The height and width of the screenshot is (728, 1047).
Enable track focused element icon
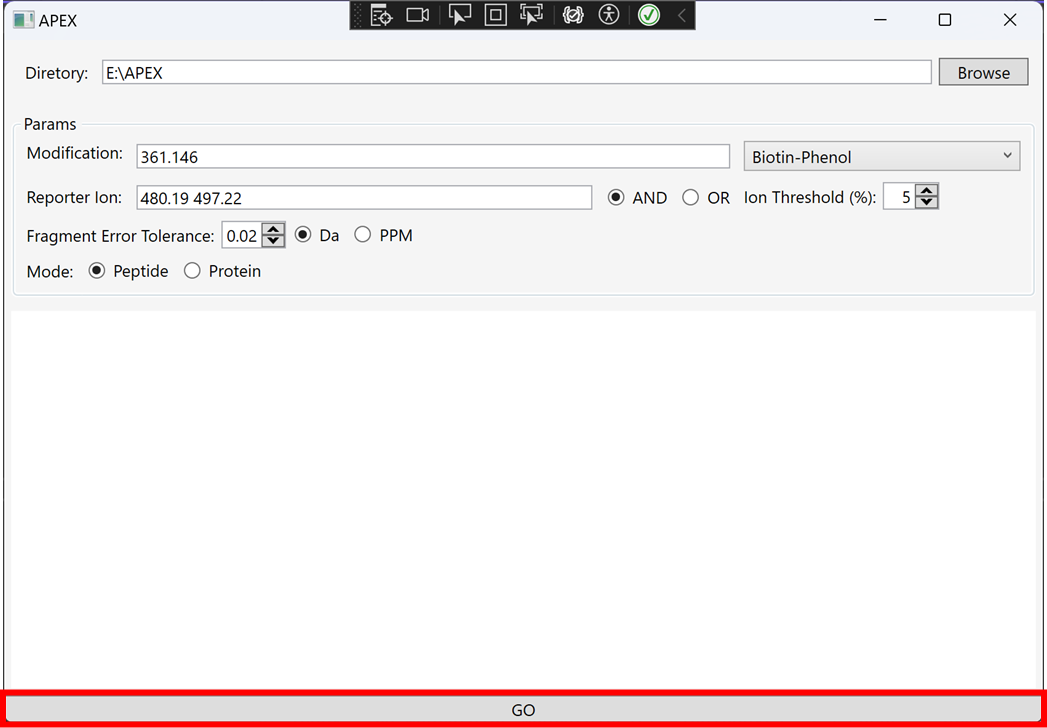click(531, 15)
